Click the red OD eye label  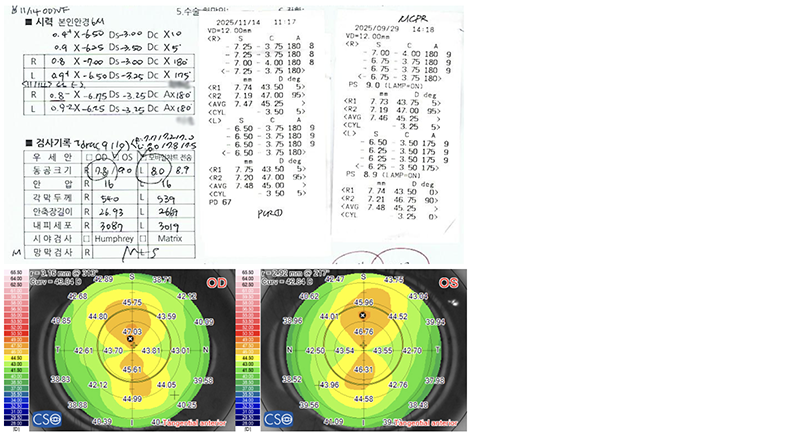click(x=216, y=283)
